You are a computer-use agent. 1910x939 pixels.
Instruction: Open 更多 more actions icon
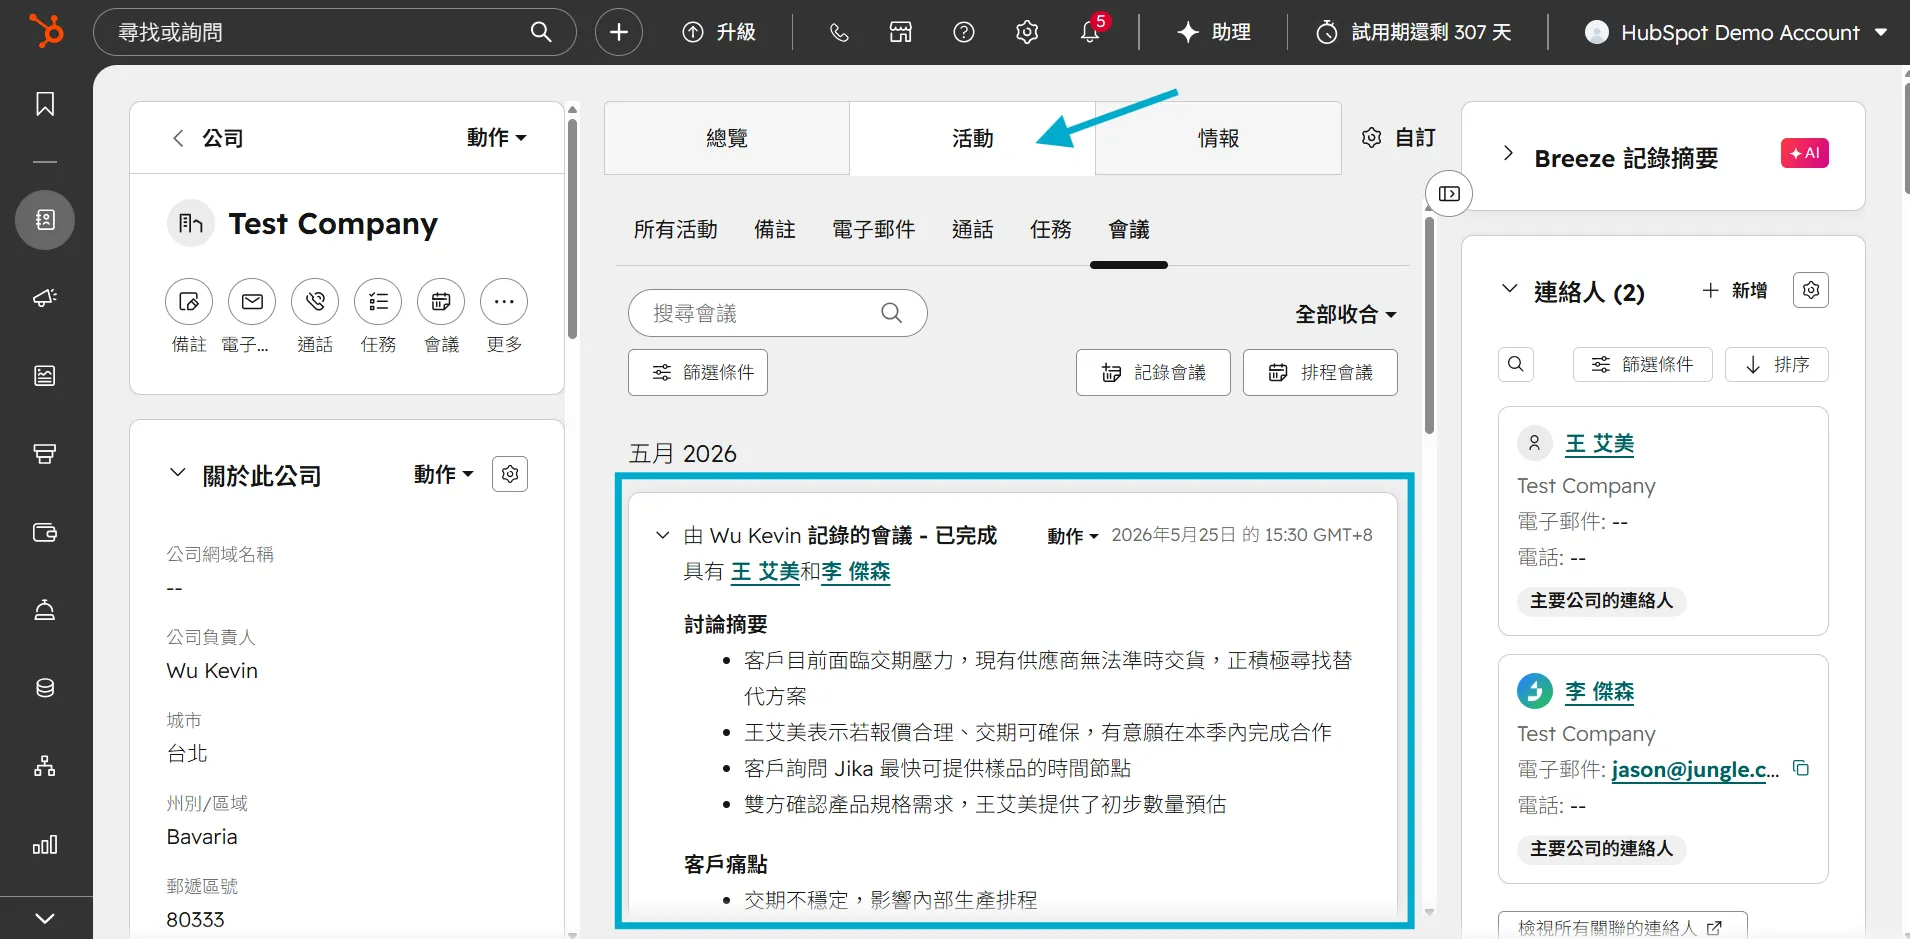(504, 301)
